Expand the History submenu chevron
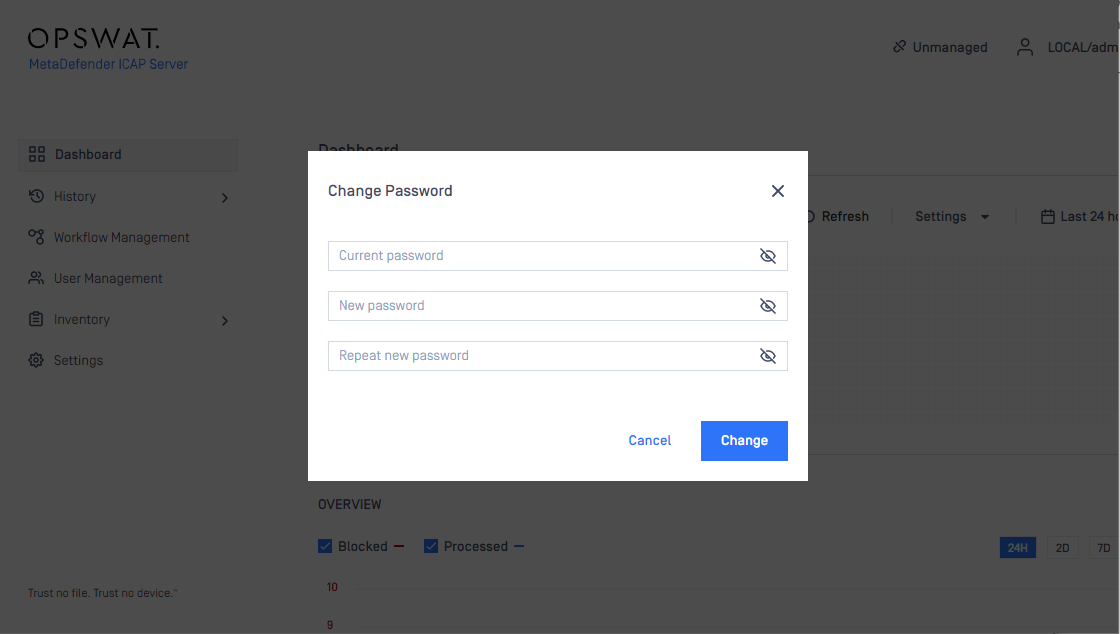The image size is (1120, 634). (225, 198)
